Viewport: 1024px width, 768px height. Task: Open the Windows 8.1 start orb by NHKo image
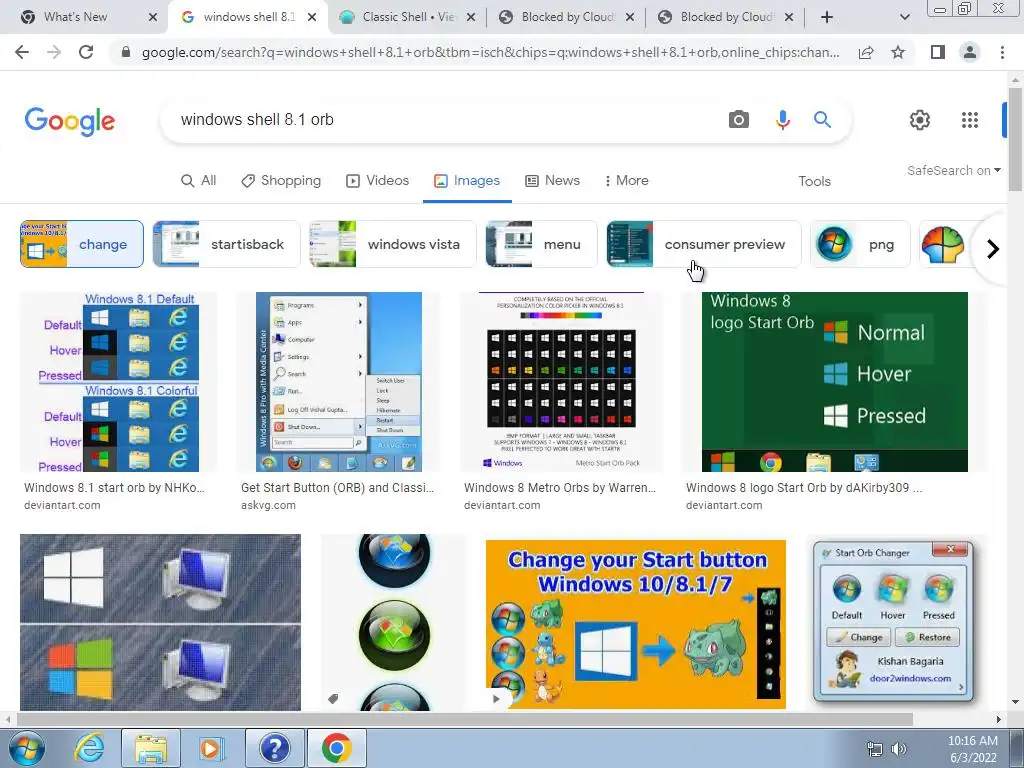pos(119,382)
